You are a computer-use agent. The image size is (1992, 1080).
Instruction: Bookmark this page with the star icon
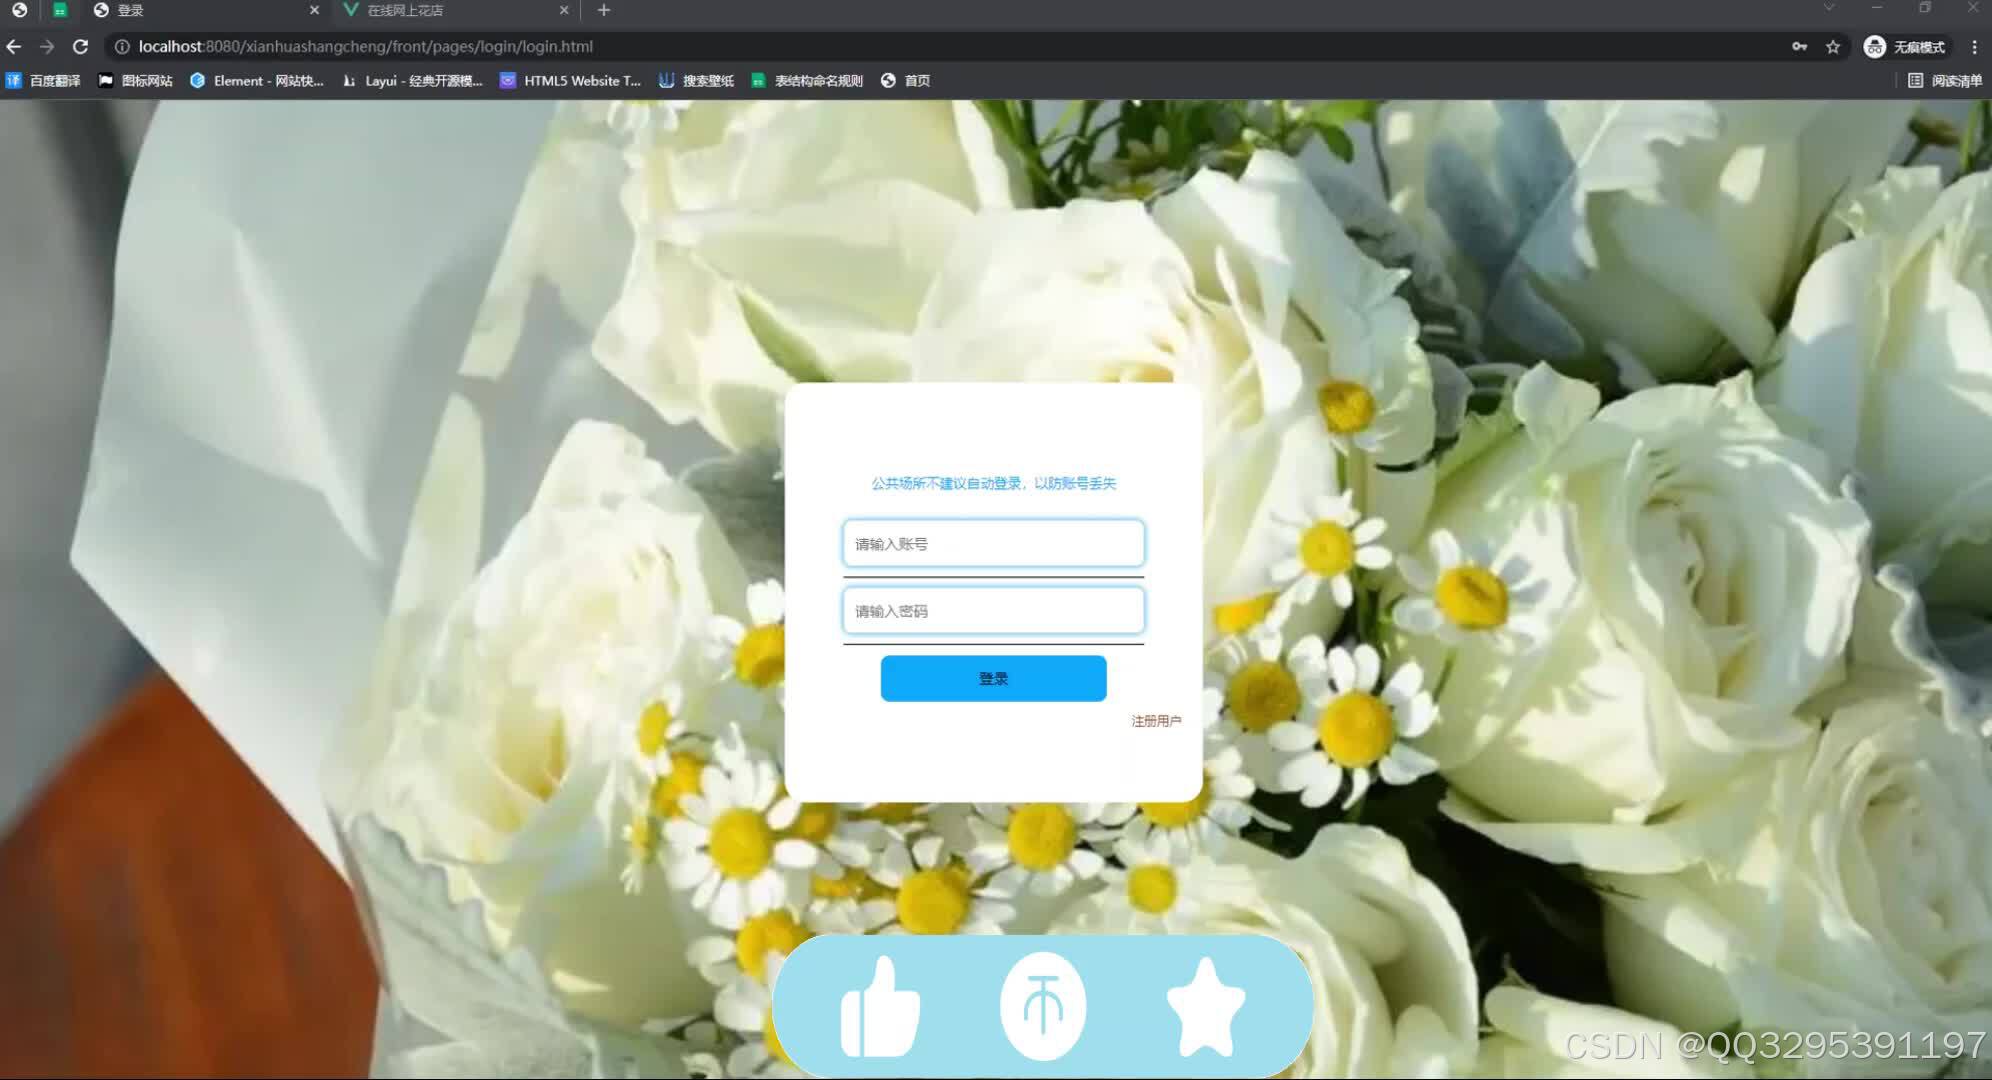click(x=1833, y=47)
